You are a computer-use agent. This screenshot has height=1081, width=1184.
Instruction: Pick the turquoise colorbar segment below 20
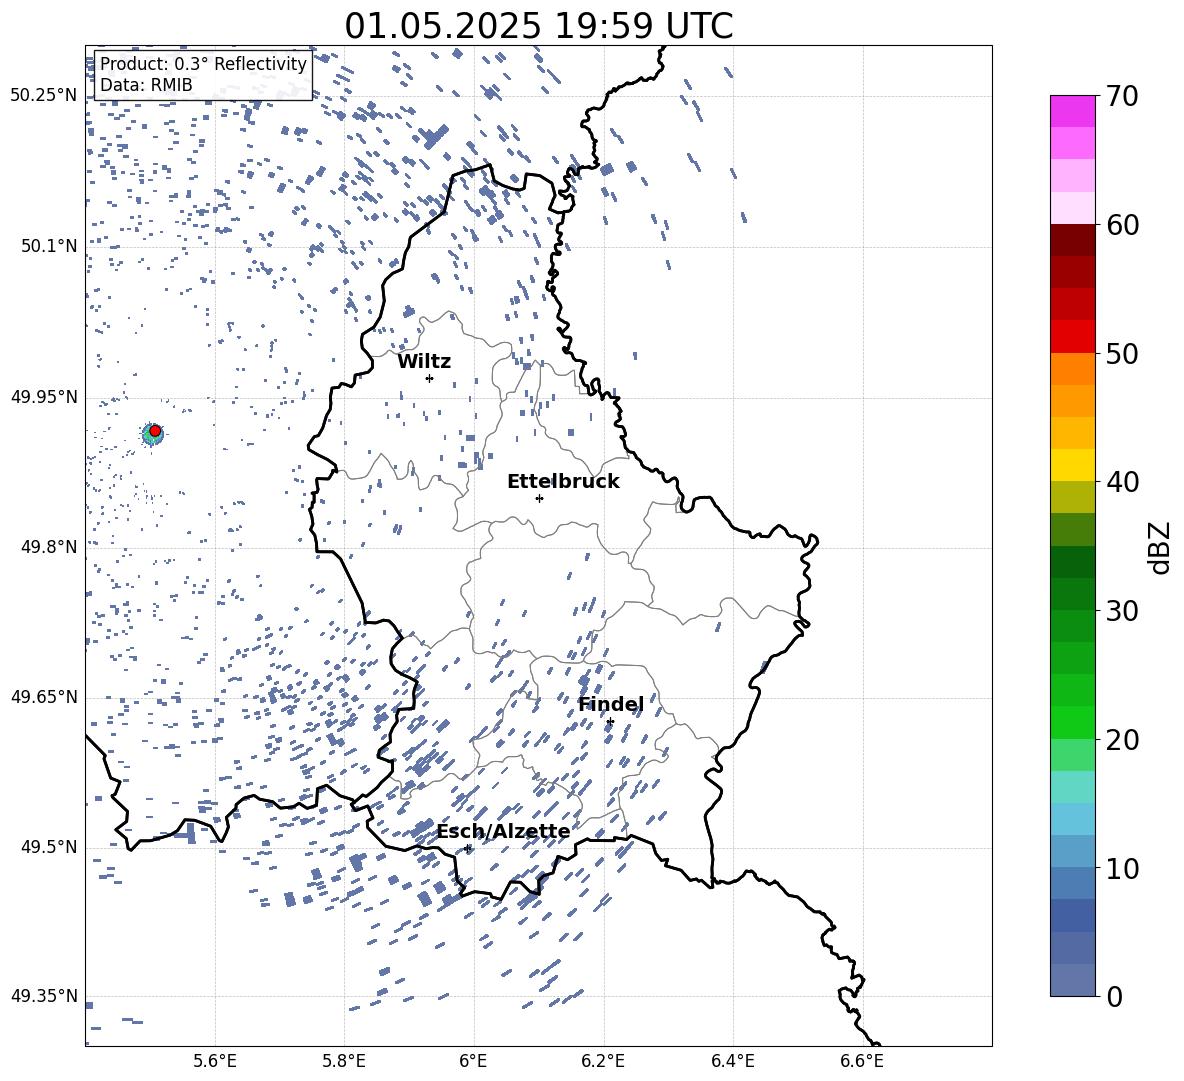point(1073,787)
